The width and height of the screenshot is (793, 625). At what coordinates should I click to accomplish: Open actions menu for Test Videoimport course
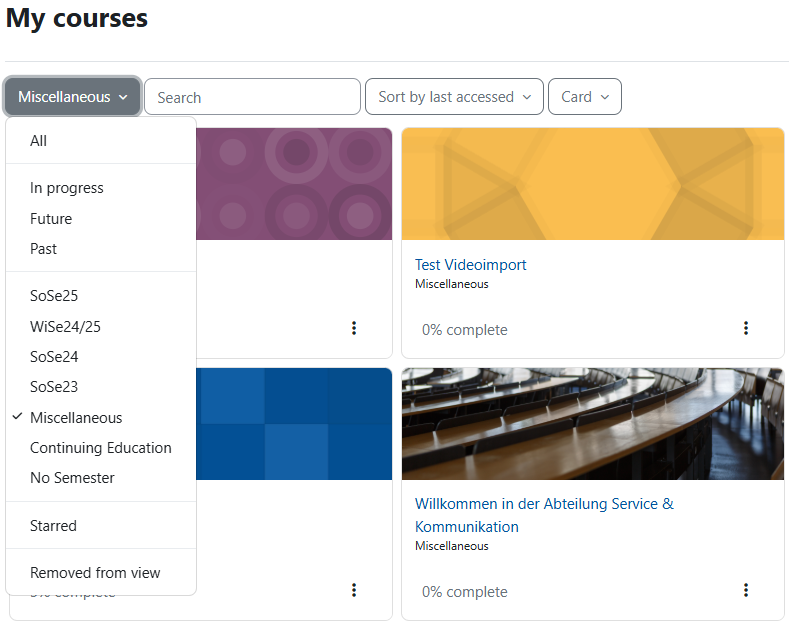click(x=745, y=328)
